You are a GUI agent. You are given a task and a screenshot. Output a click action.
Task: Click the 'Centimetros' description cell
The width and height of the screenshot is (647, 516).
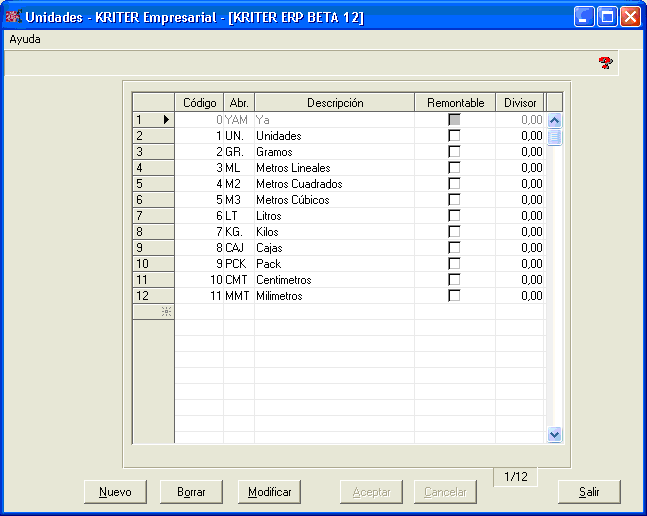click(334, 280)
